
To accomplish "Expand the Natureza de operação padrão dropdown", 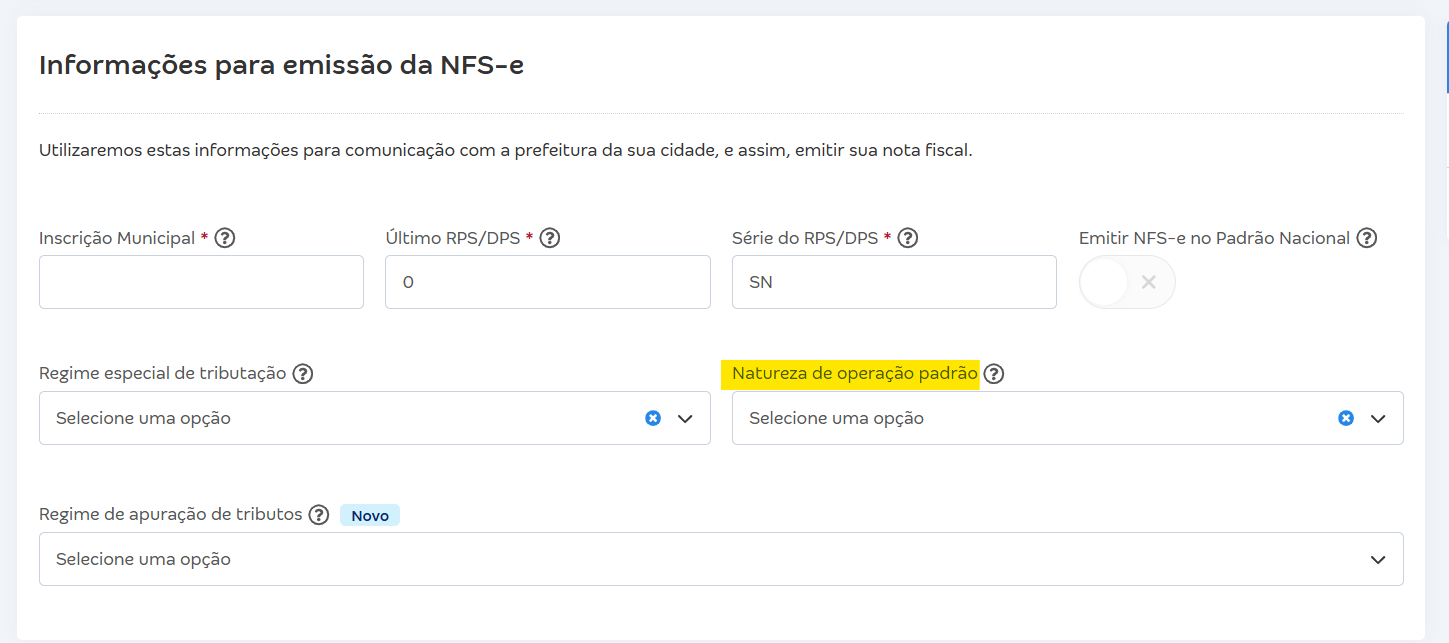I will coord(1378,417).
